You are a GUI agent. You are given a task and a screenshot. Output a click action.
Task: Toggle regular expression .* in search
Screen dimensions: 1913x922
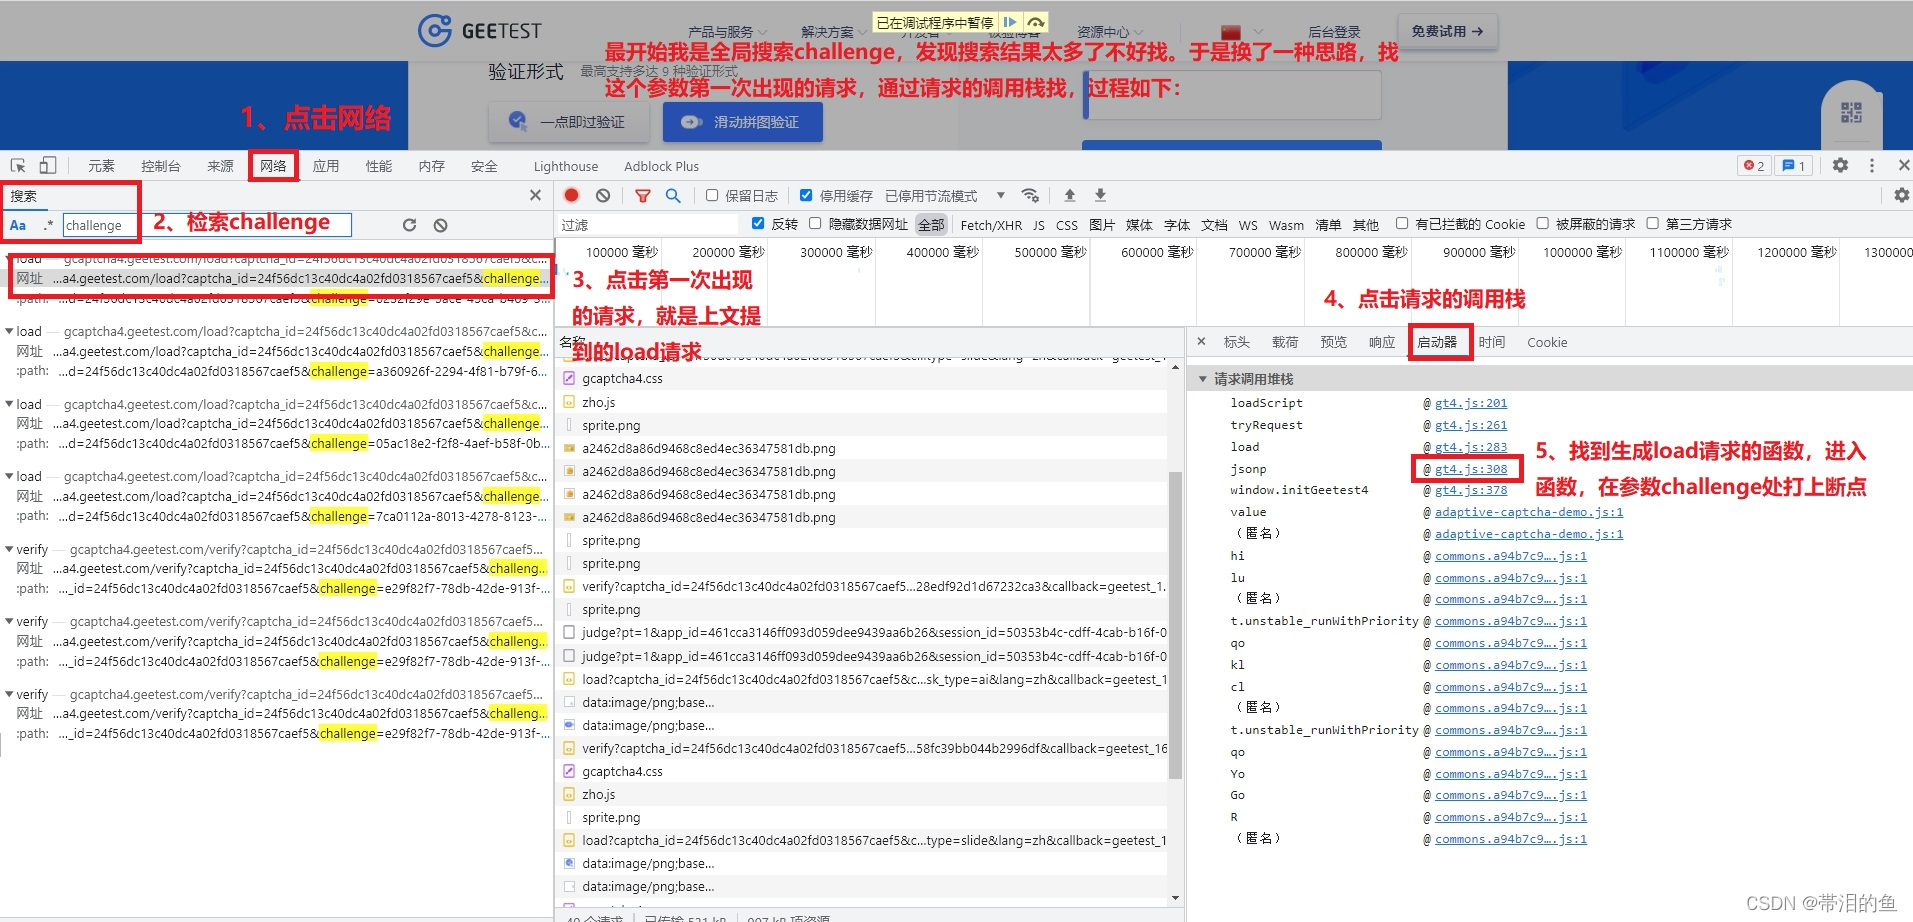coord(47,225)
